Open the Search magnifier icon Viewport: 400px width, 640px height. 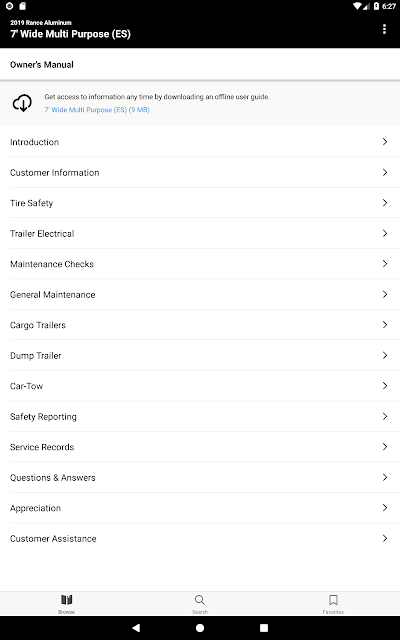point(200,600)
